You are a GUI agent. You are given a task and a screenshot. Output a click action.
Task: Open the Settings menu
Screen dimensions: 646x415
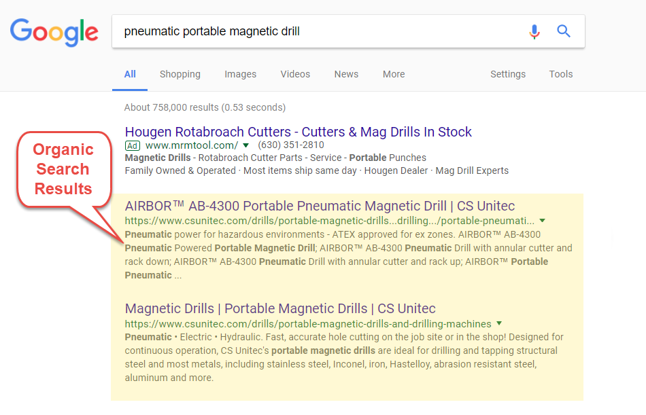(508, 74)
